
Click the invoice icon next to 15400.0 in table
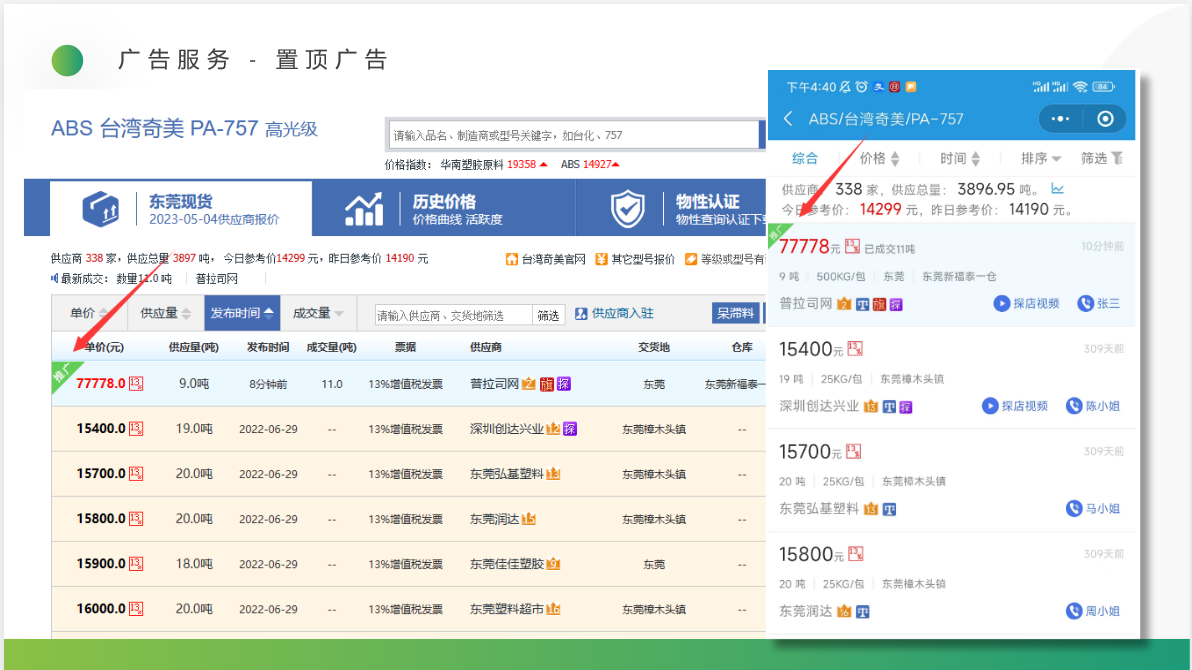(x=136, y=428)
